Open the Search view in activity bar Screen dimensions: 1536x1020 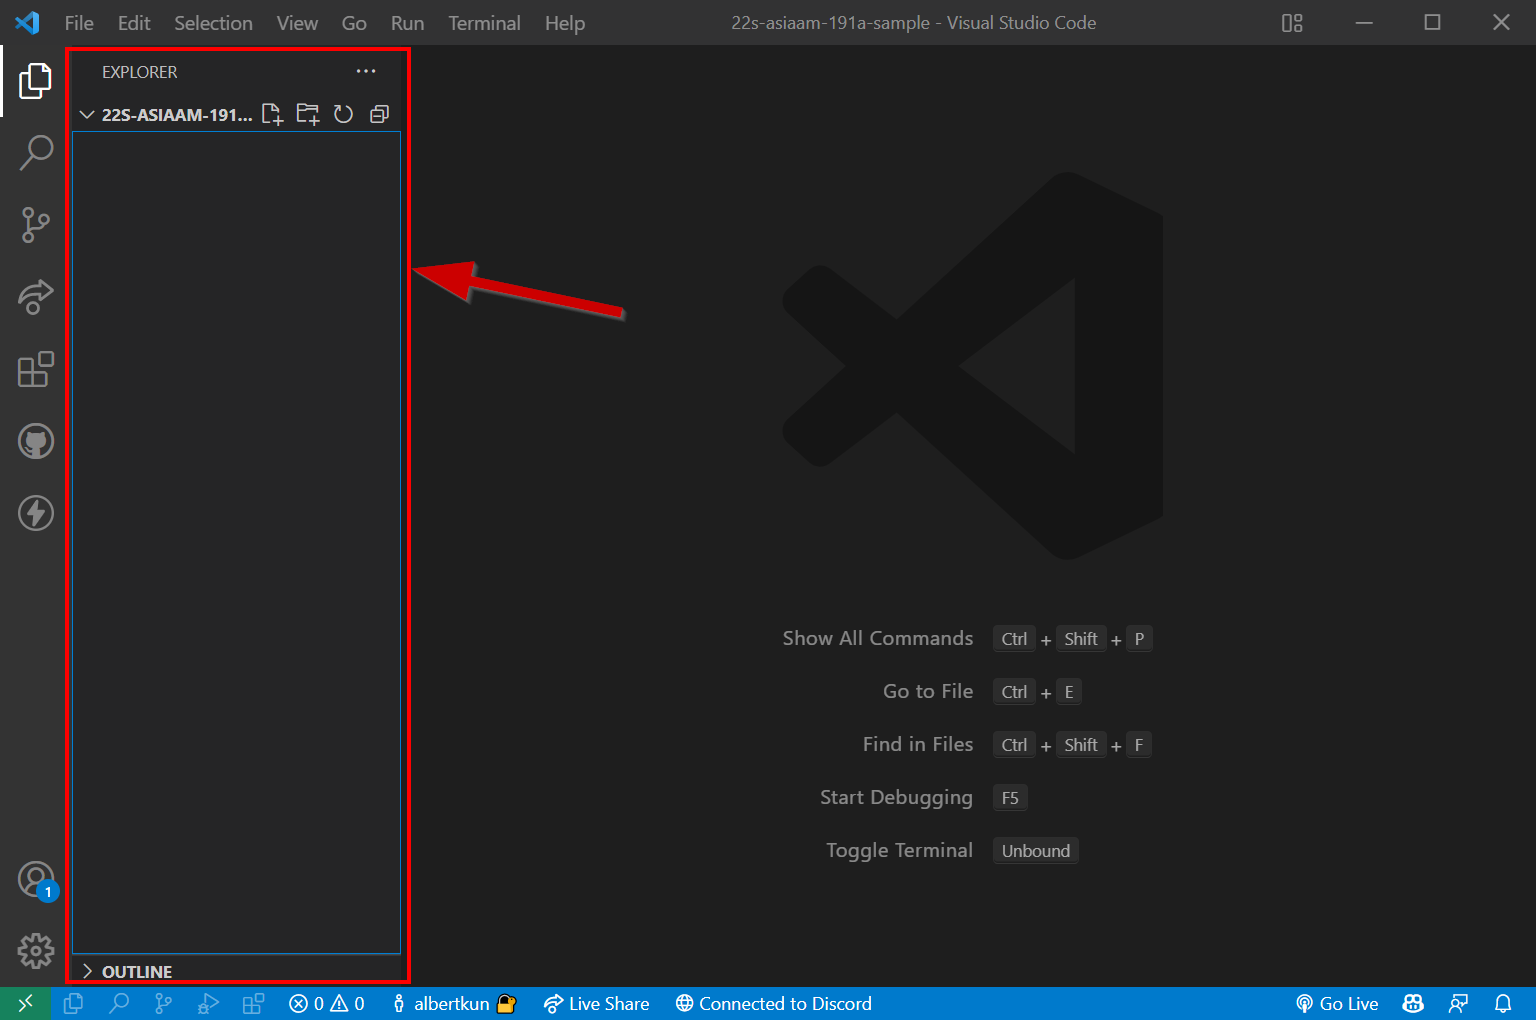[35, 152]
